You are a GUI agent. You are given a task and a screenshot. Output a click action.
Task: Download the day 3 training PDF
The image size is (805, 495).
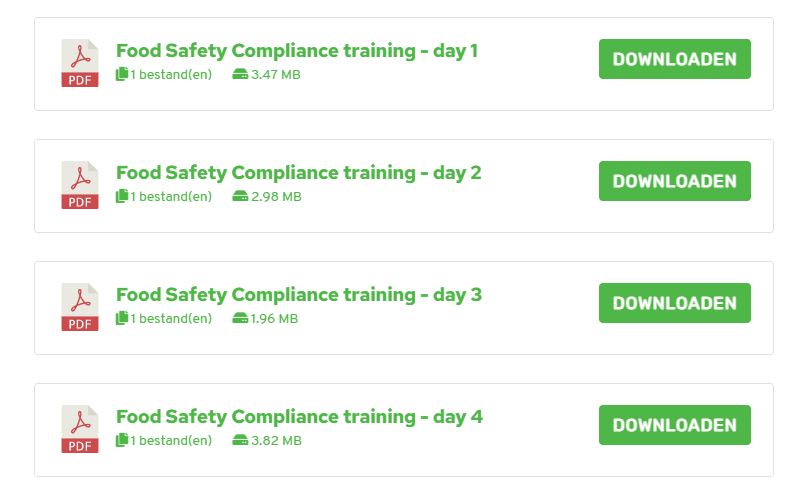[675, 303]
